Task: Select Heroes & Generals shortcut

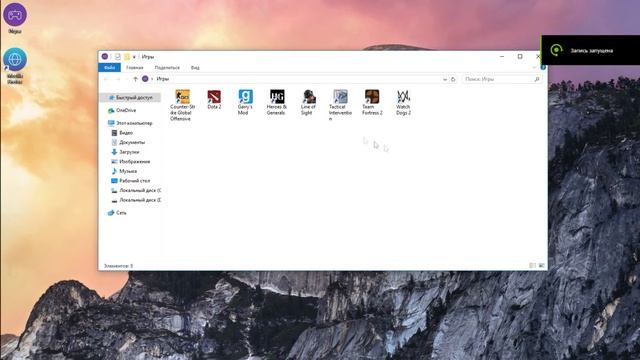Action: (x=276, y=102)
